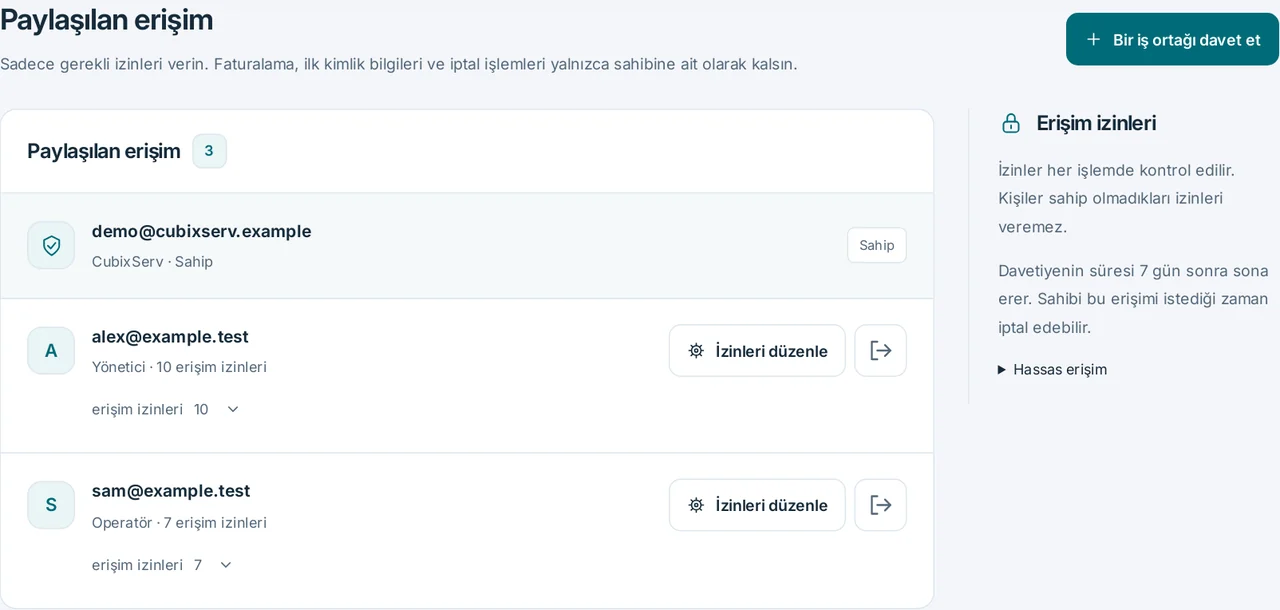1280x610 pixels.
Task: Edit permissions for sam@example.test
Action: coord(757,505)
